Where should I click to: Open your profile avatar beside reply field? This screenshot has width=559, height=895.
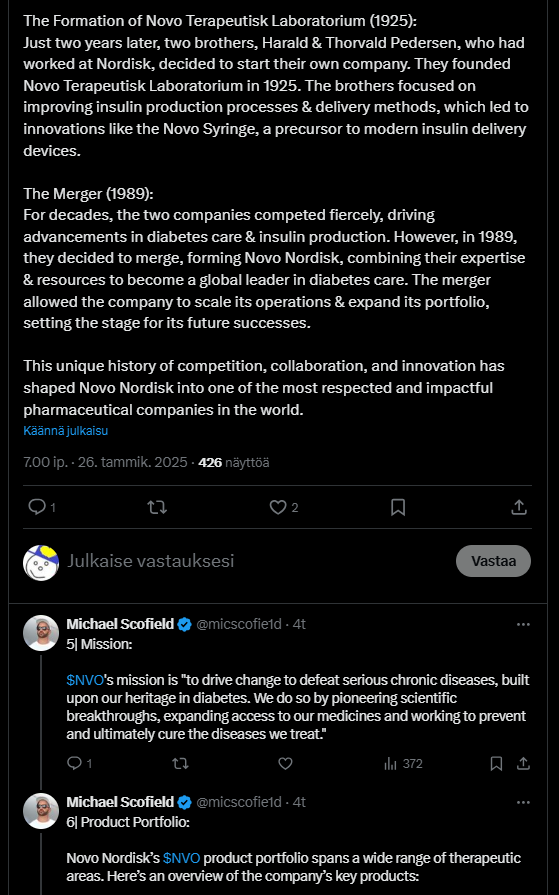point(41,562)
